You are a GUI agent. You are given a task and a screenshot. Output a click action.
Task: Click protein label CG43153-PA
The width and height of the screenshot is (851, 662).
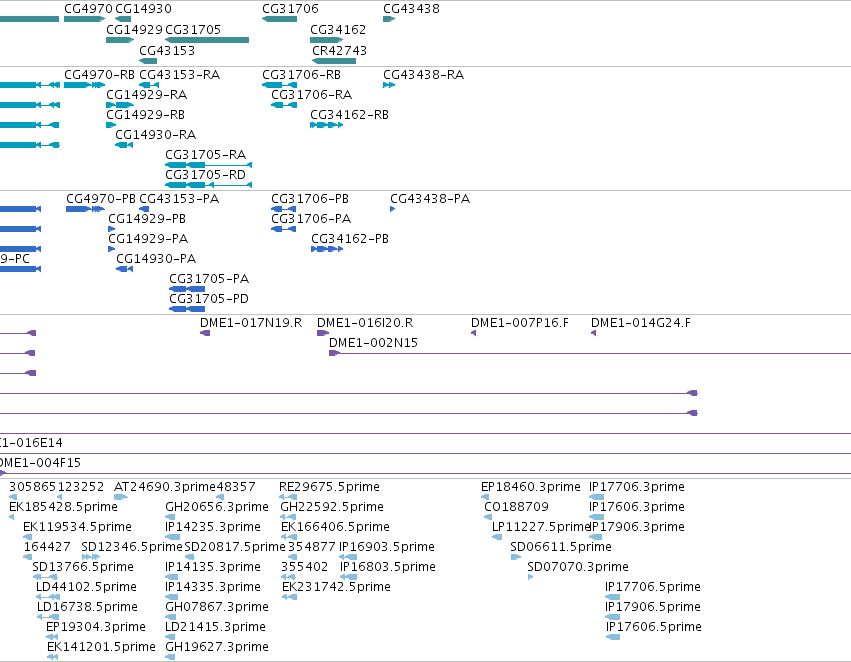tap(179, 199)
